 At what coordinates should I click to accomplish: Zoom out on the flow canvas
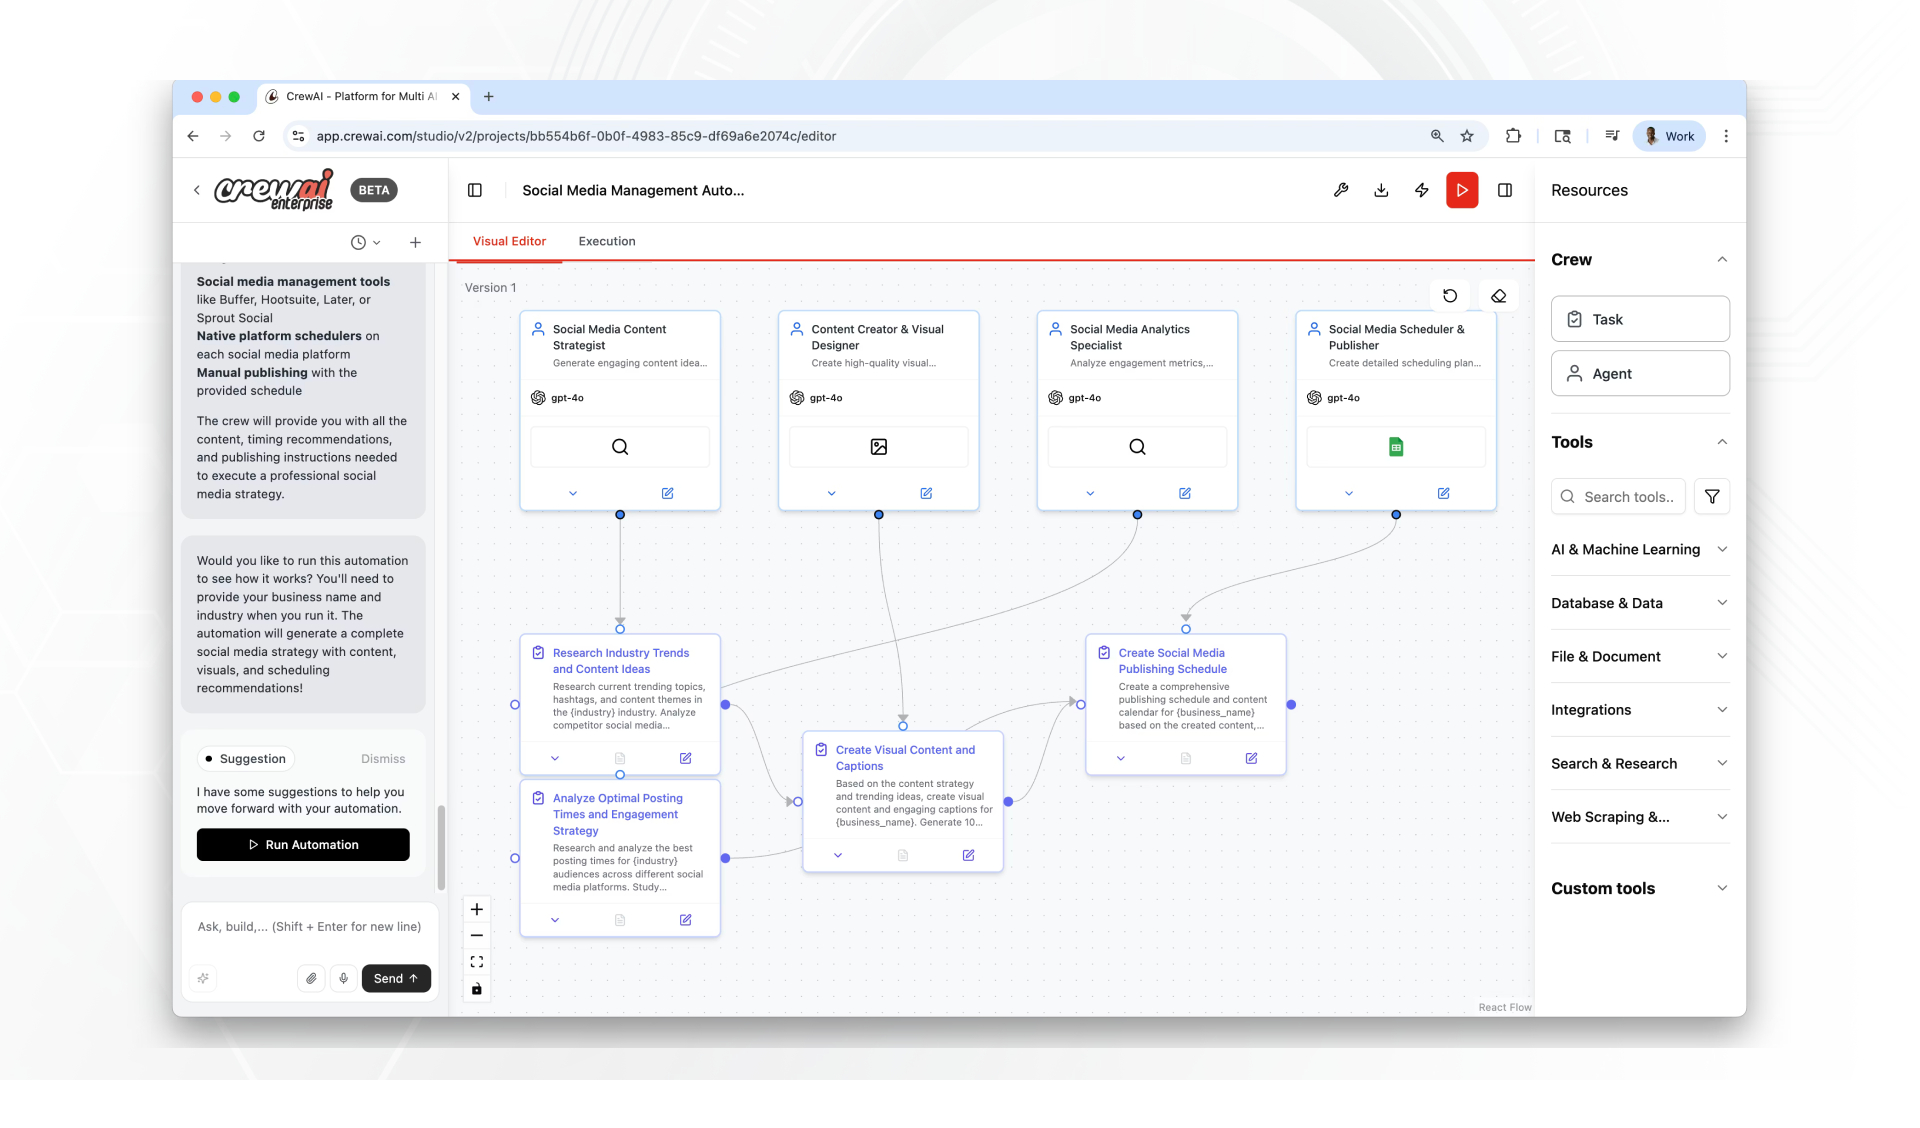coord(477,936)
